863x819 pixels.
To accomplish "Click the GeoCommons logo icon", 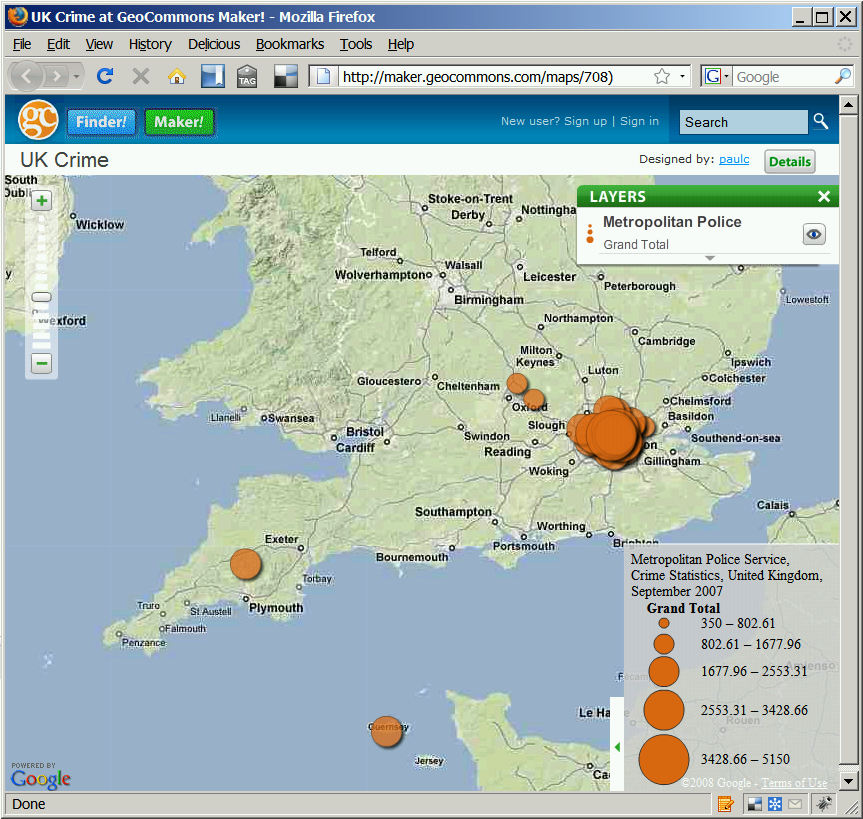I will pos(38,121).
